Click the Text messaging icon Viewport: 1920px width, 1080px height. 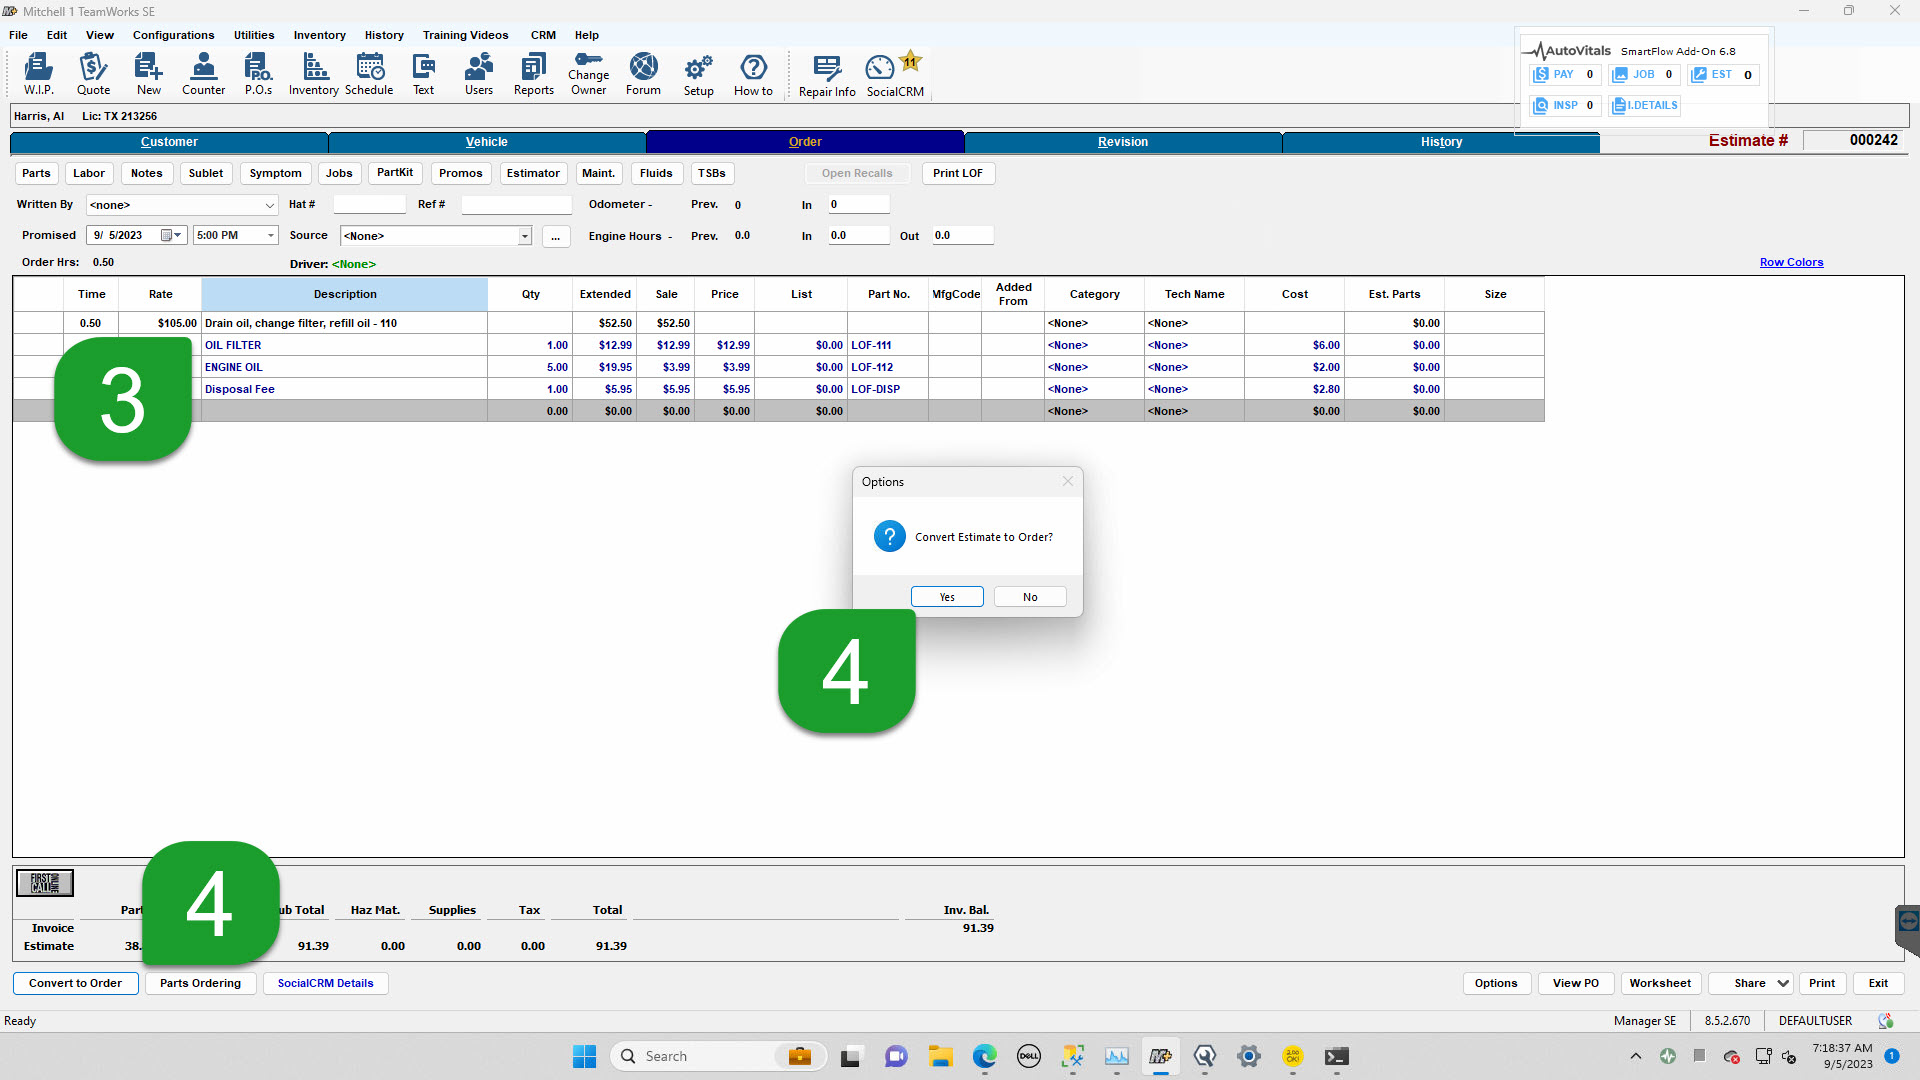pos(424,74)
